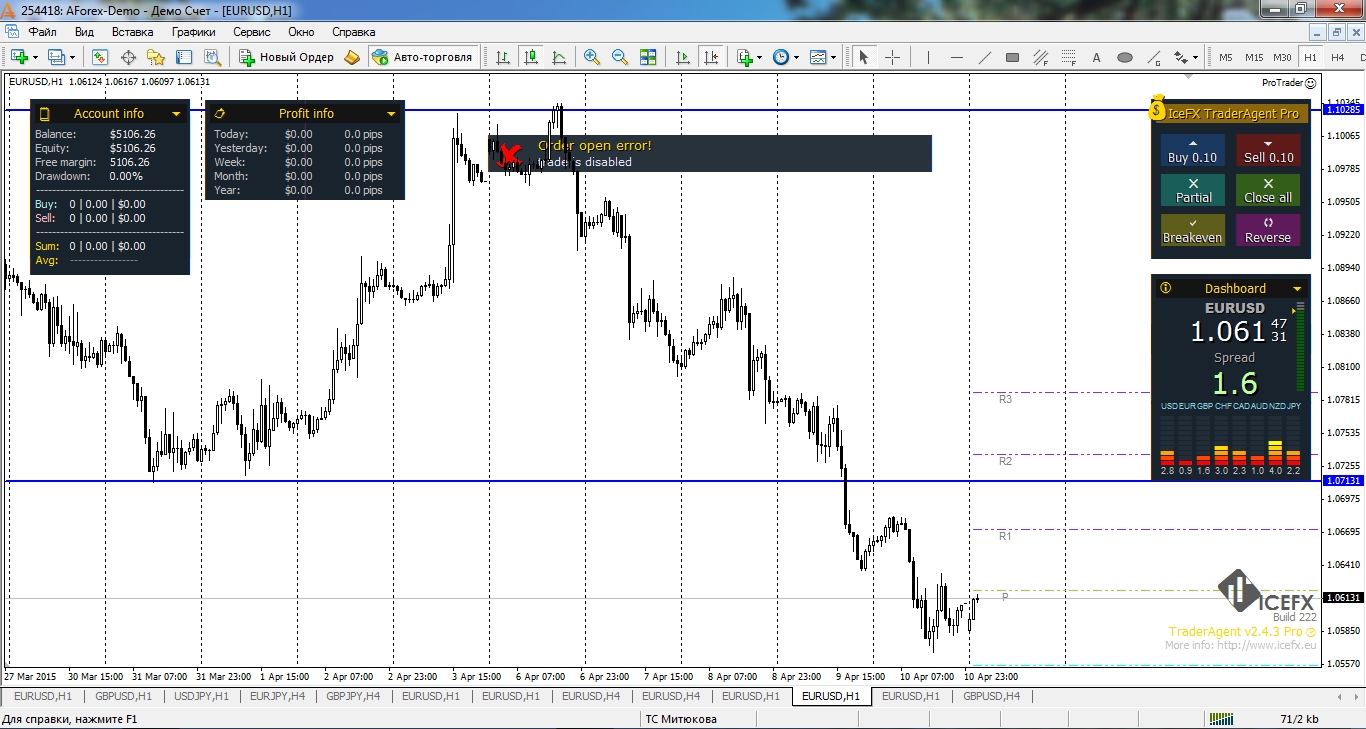Open the Вставка menu
This screenshot has height=729, width=1366.
pyautogui.click(x=132, y=32)
